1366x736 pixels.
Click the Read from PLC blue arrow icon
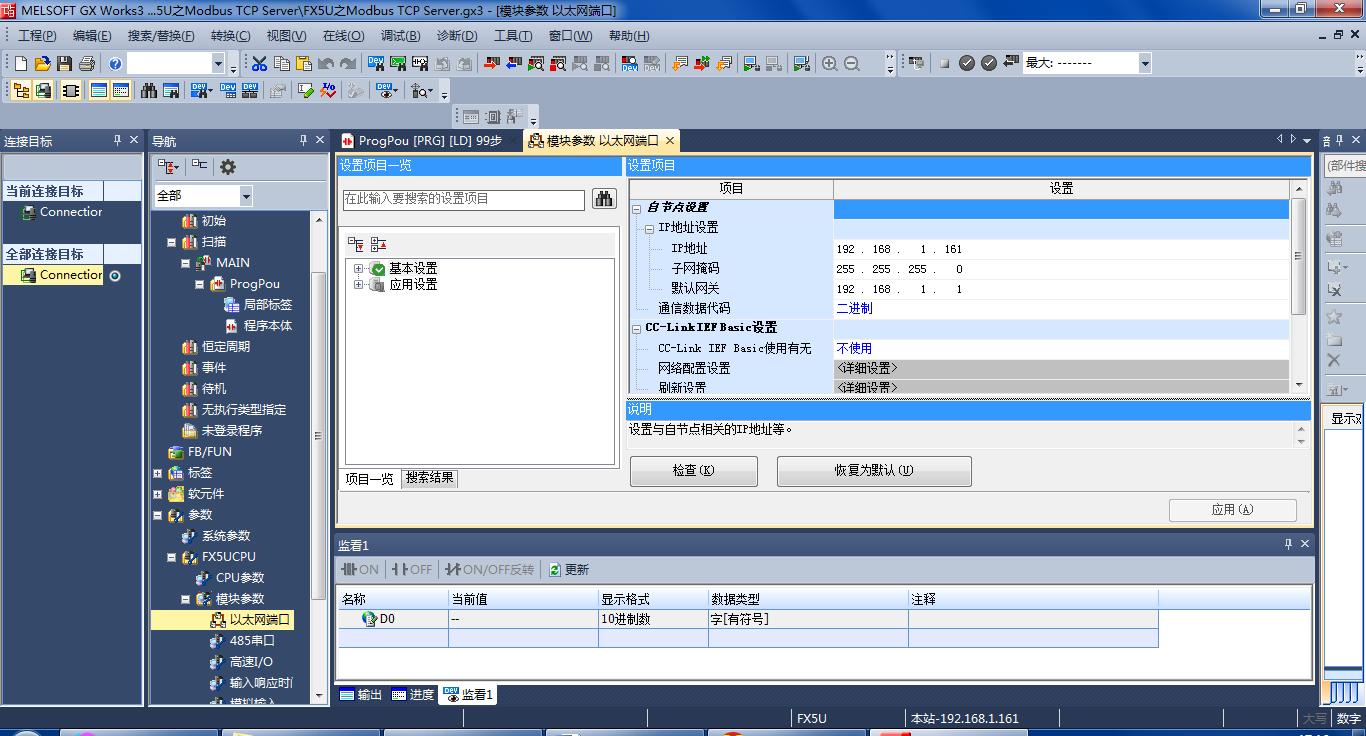[514, 63]
